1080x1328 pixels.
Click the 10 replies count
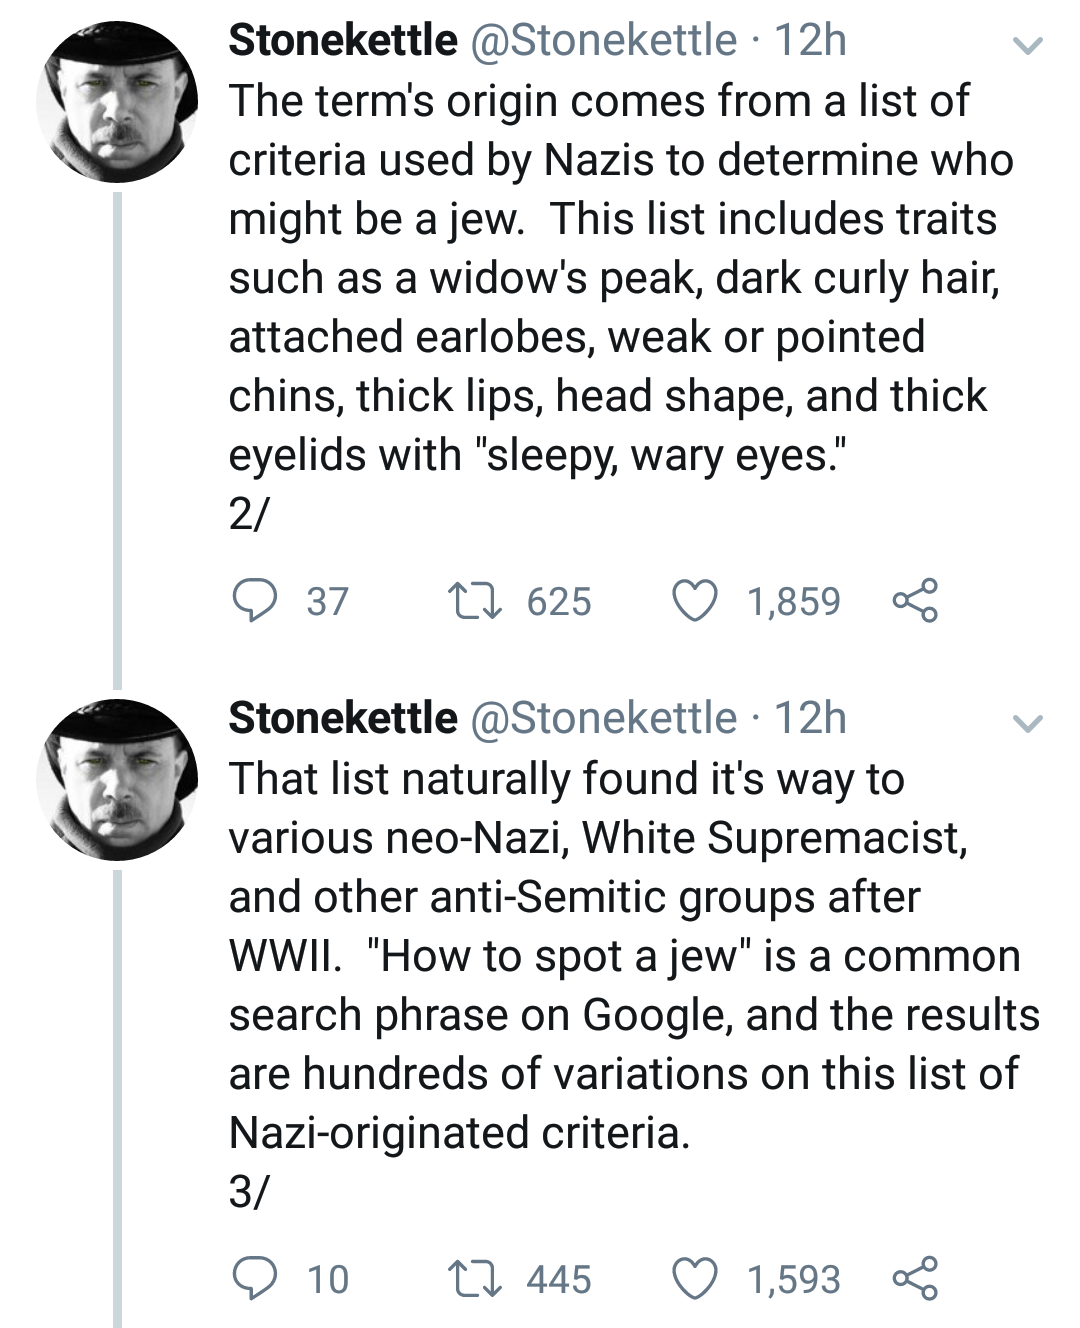(x=328, y=1280)
